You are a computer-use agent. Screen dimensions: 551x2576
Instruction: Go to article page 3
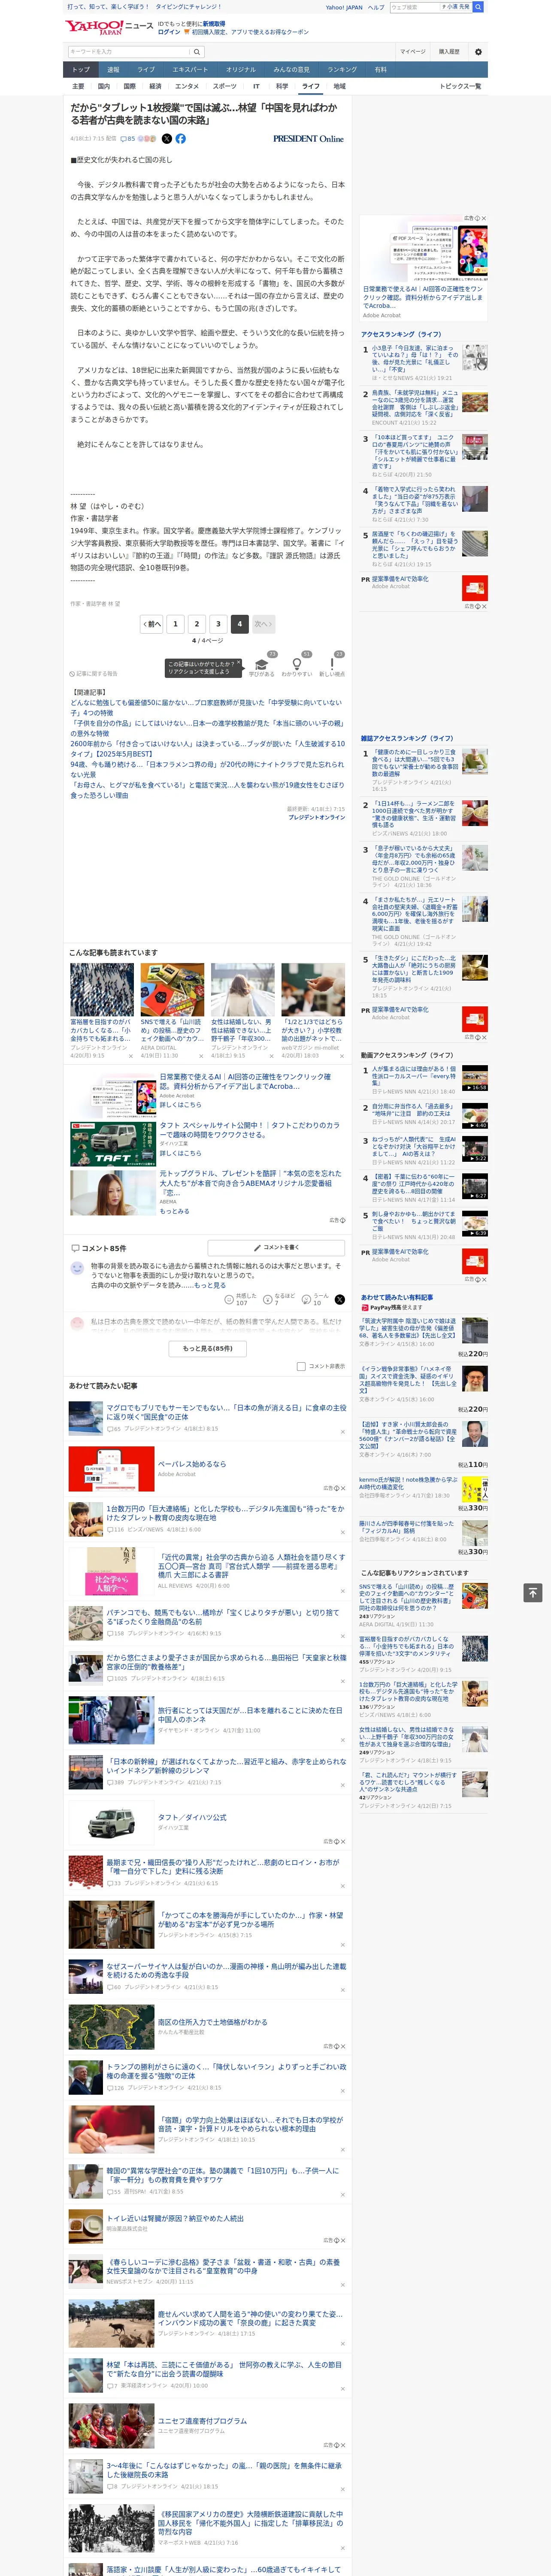[x=218, y=624]
